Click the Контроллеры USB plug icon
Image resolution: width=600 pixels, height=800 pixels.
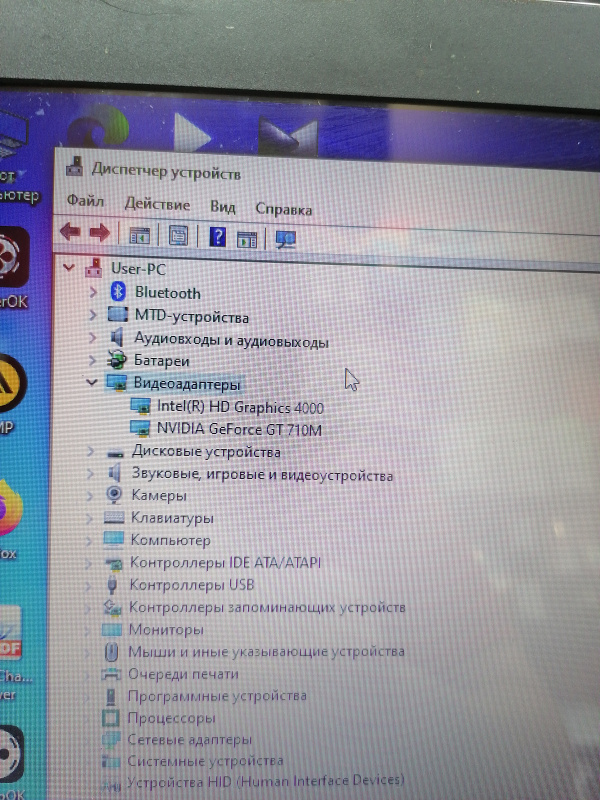click(x=113, y=584)
